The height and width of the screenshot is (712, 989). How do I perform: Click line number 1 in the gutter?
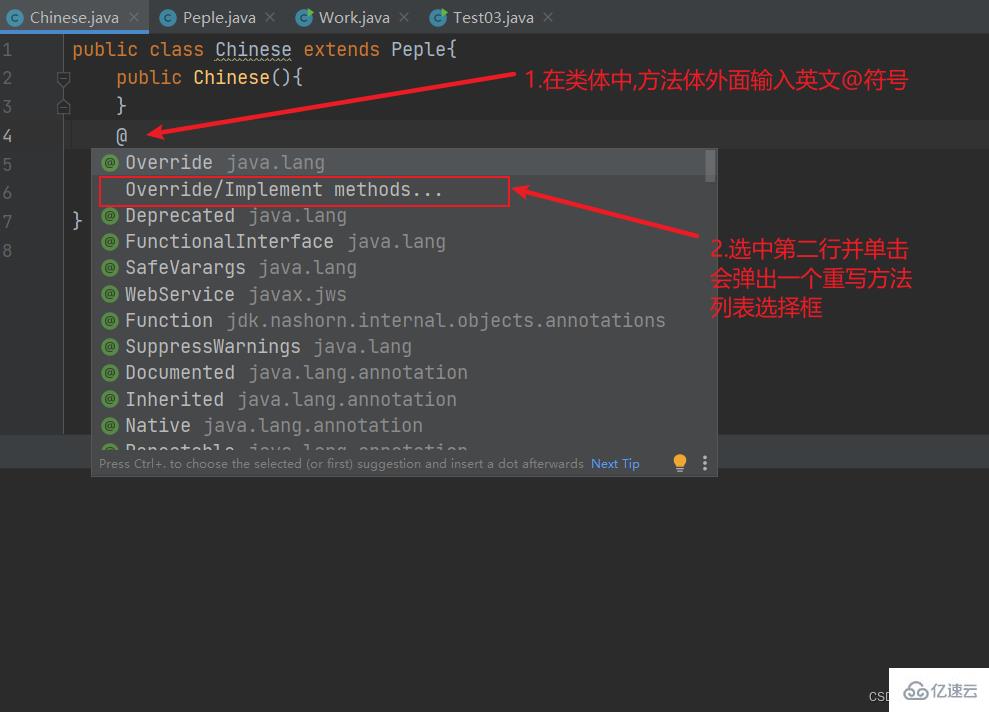pyautogui.click(x=7, y=49)
